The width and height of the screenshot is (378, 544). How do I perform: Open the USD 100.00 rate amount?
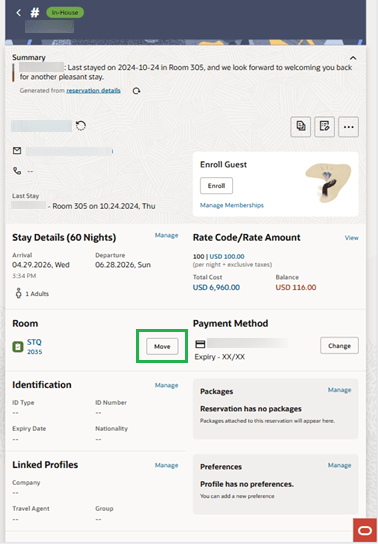click(x=227, y=257)
